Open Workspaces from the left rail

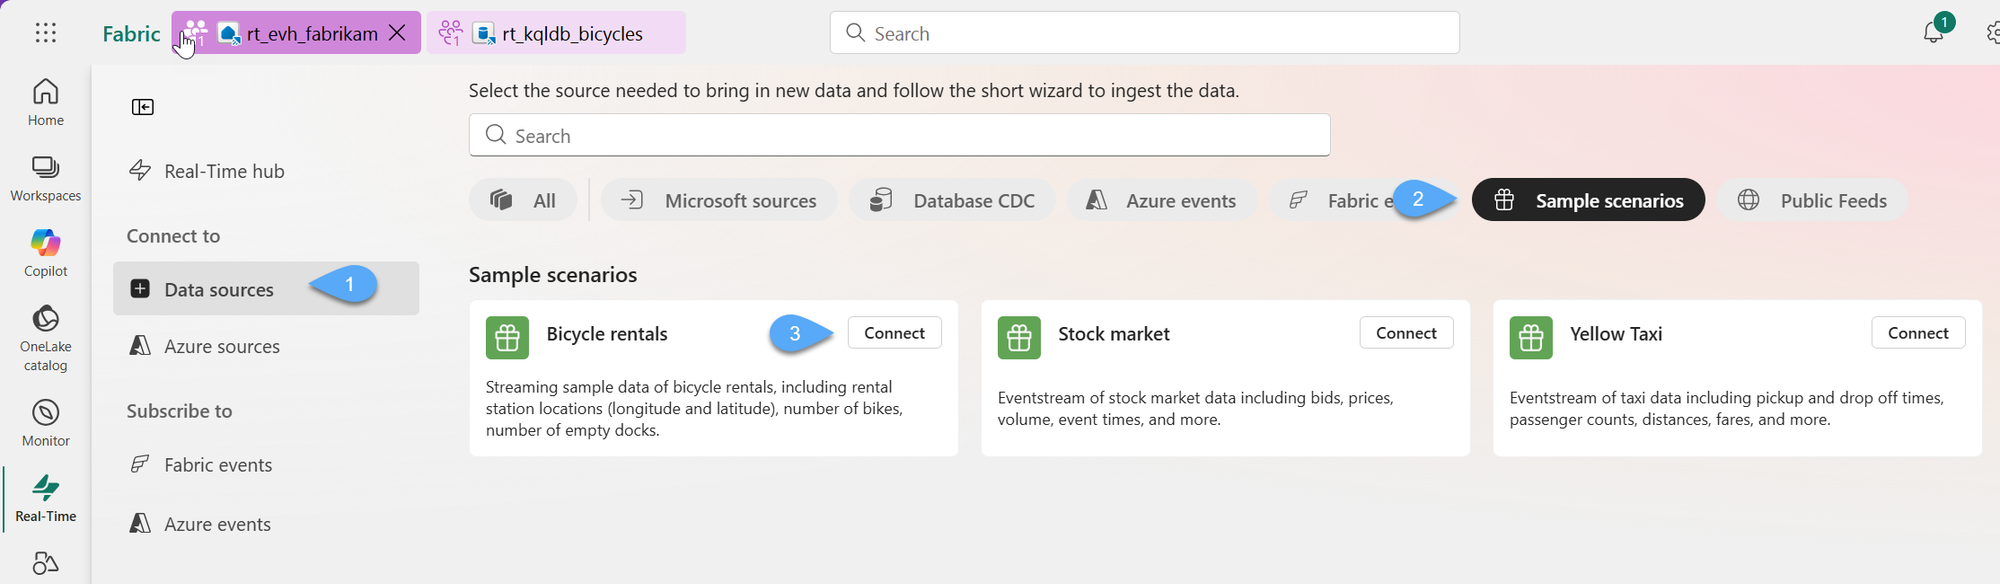[45, 178]
